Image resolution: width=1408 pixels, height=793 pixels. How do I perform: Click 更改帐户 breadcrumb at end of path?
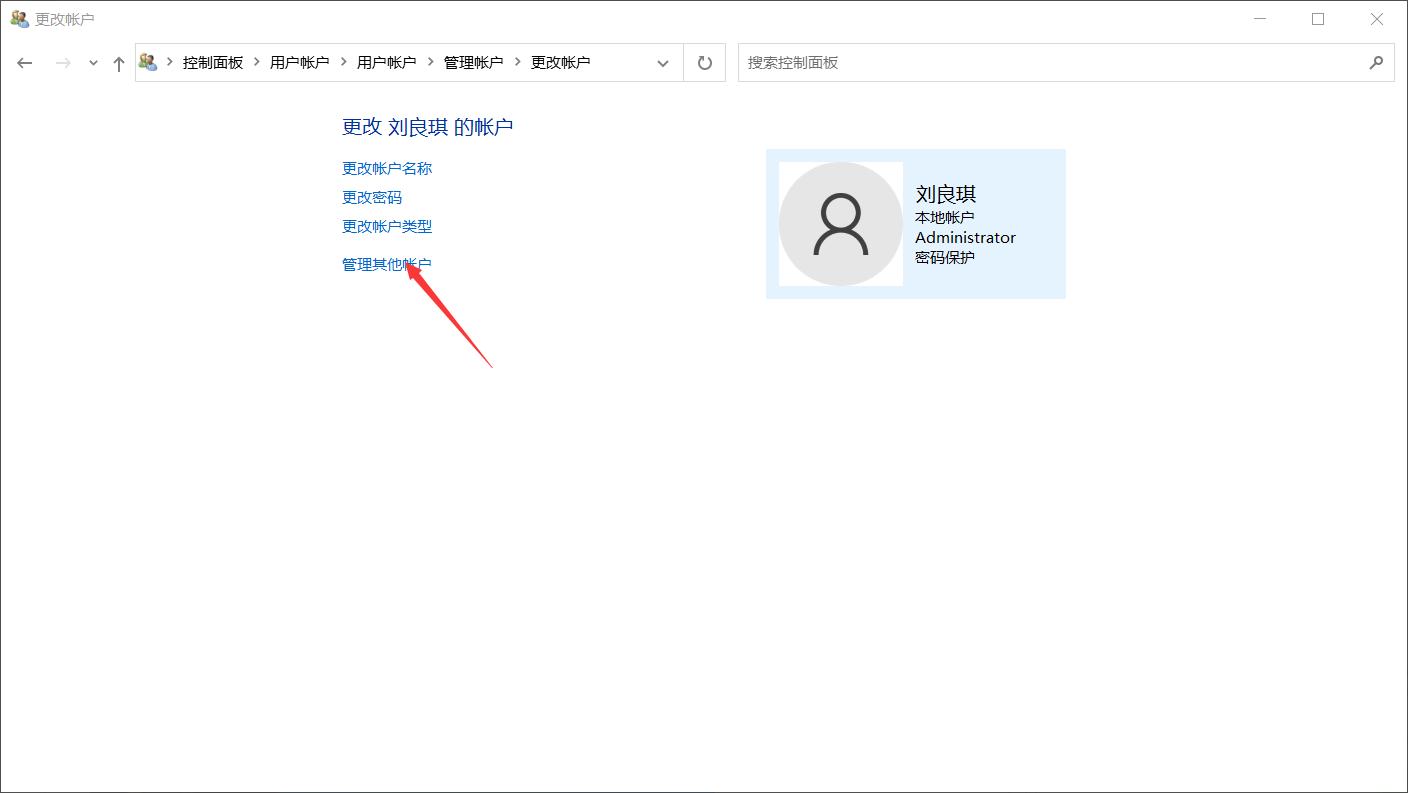(560, 62)
